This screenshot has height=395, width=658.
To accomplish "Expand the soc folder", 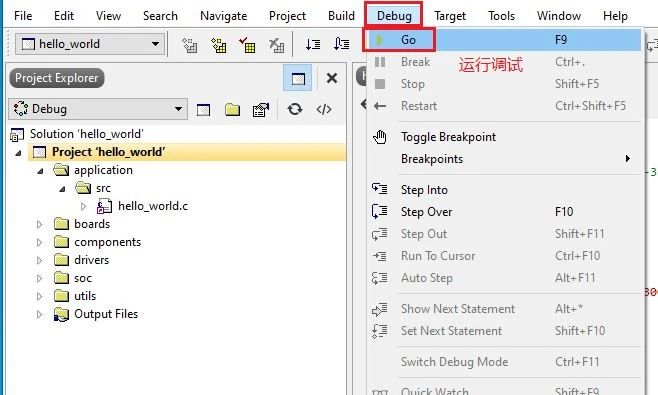I will 39,279.
